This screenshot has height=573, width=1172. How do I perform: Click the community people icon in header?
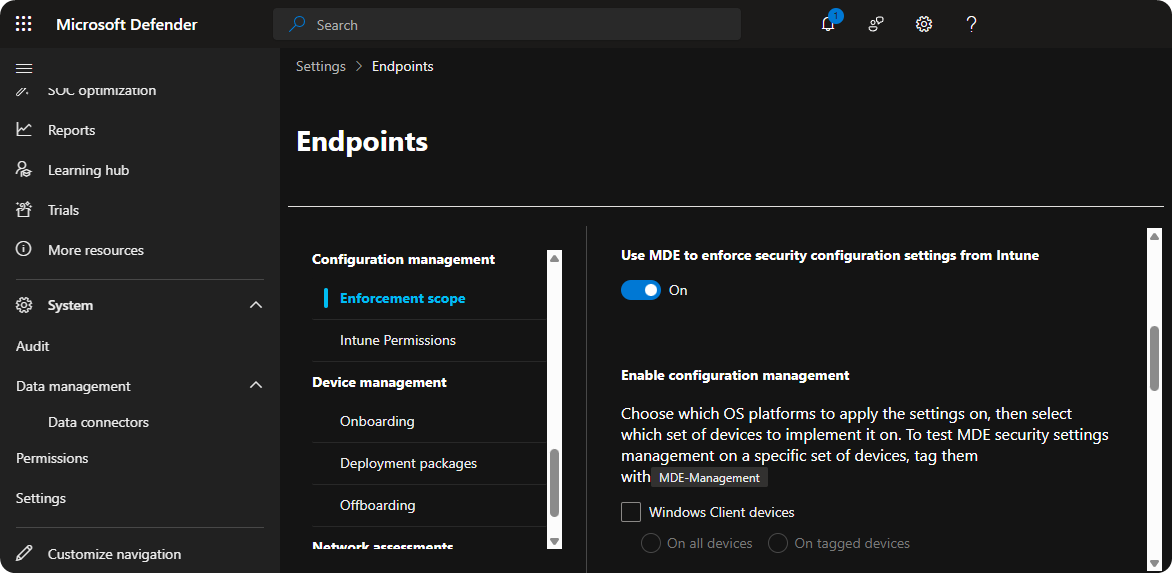876,24
